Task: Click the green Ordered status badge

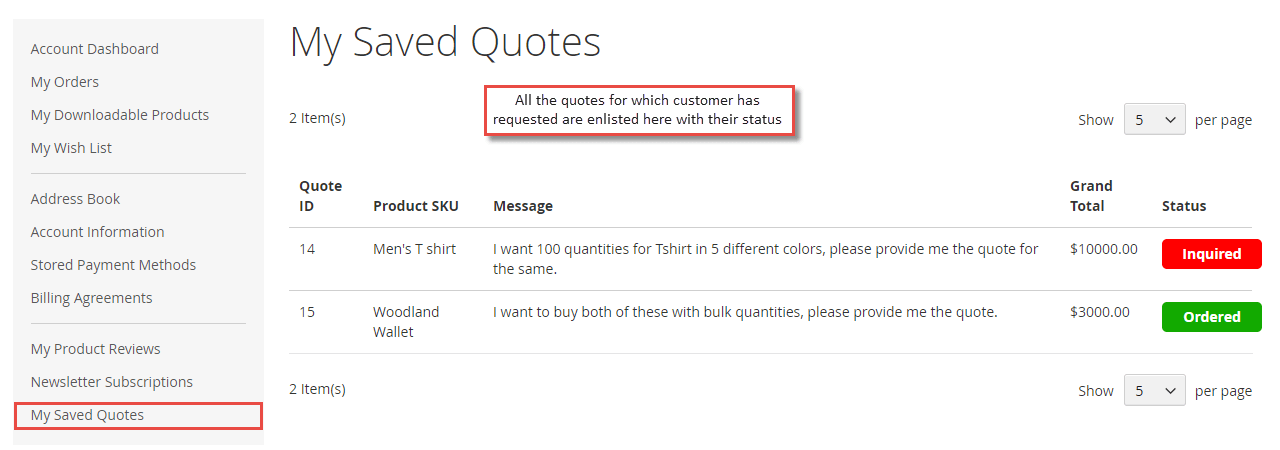Action: [x=1212, y=317]
